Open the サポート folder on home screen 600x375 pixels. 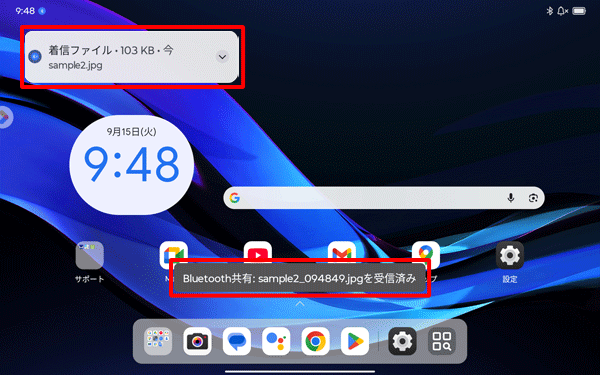click(x=90, y=256)
